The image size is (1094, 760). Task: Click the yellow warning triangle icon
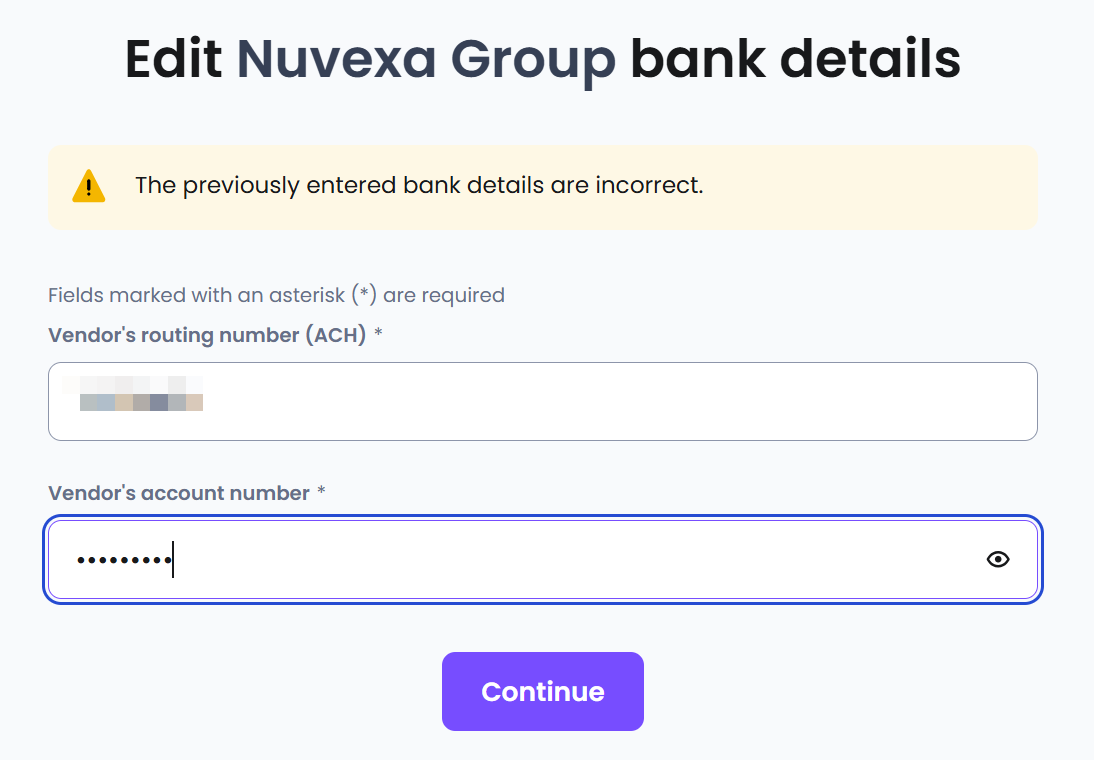pyautogui.click(x=89, y=186)
